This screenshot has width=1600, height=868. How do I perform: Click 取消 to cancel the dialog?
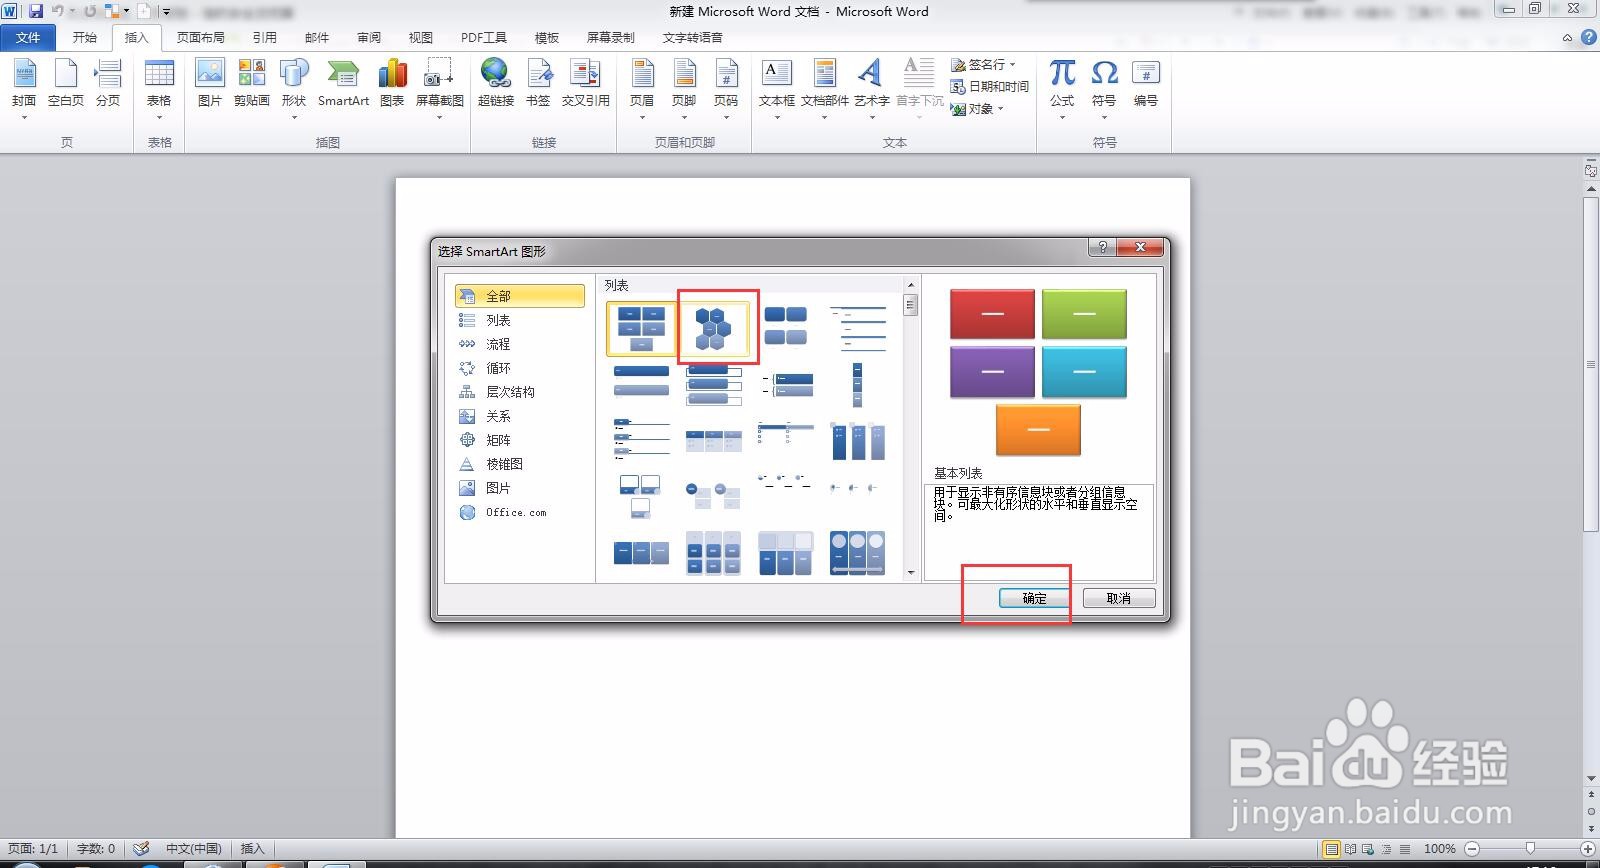tap(1119, 598)
